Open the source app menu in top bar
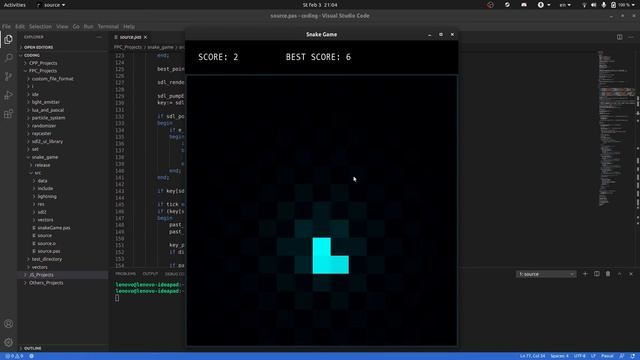Screen dimensions: 640x360 coord(51,5)
